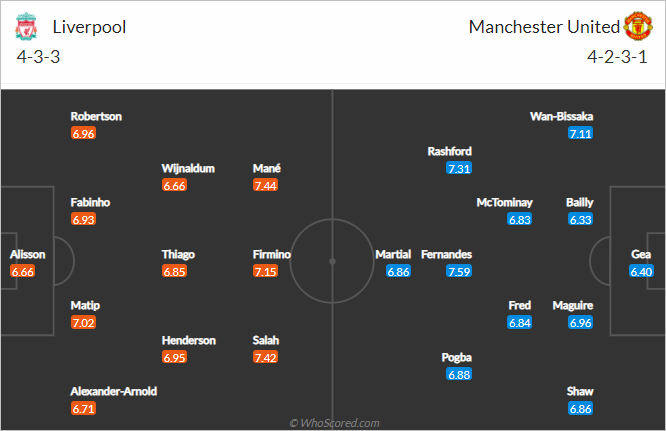Select Robertson's 6.96 rating badge
Image resolution: width=666 pixels, height=431 pixels.
coord(83,134)
